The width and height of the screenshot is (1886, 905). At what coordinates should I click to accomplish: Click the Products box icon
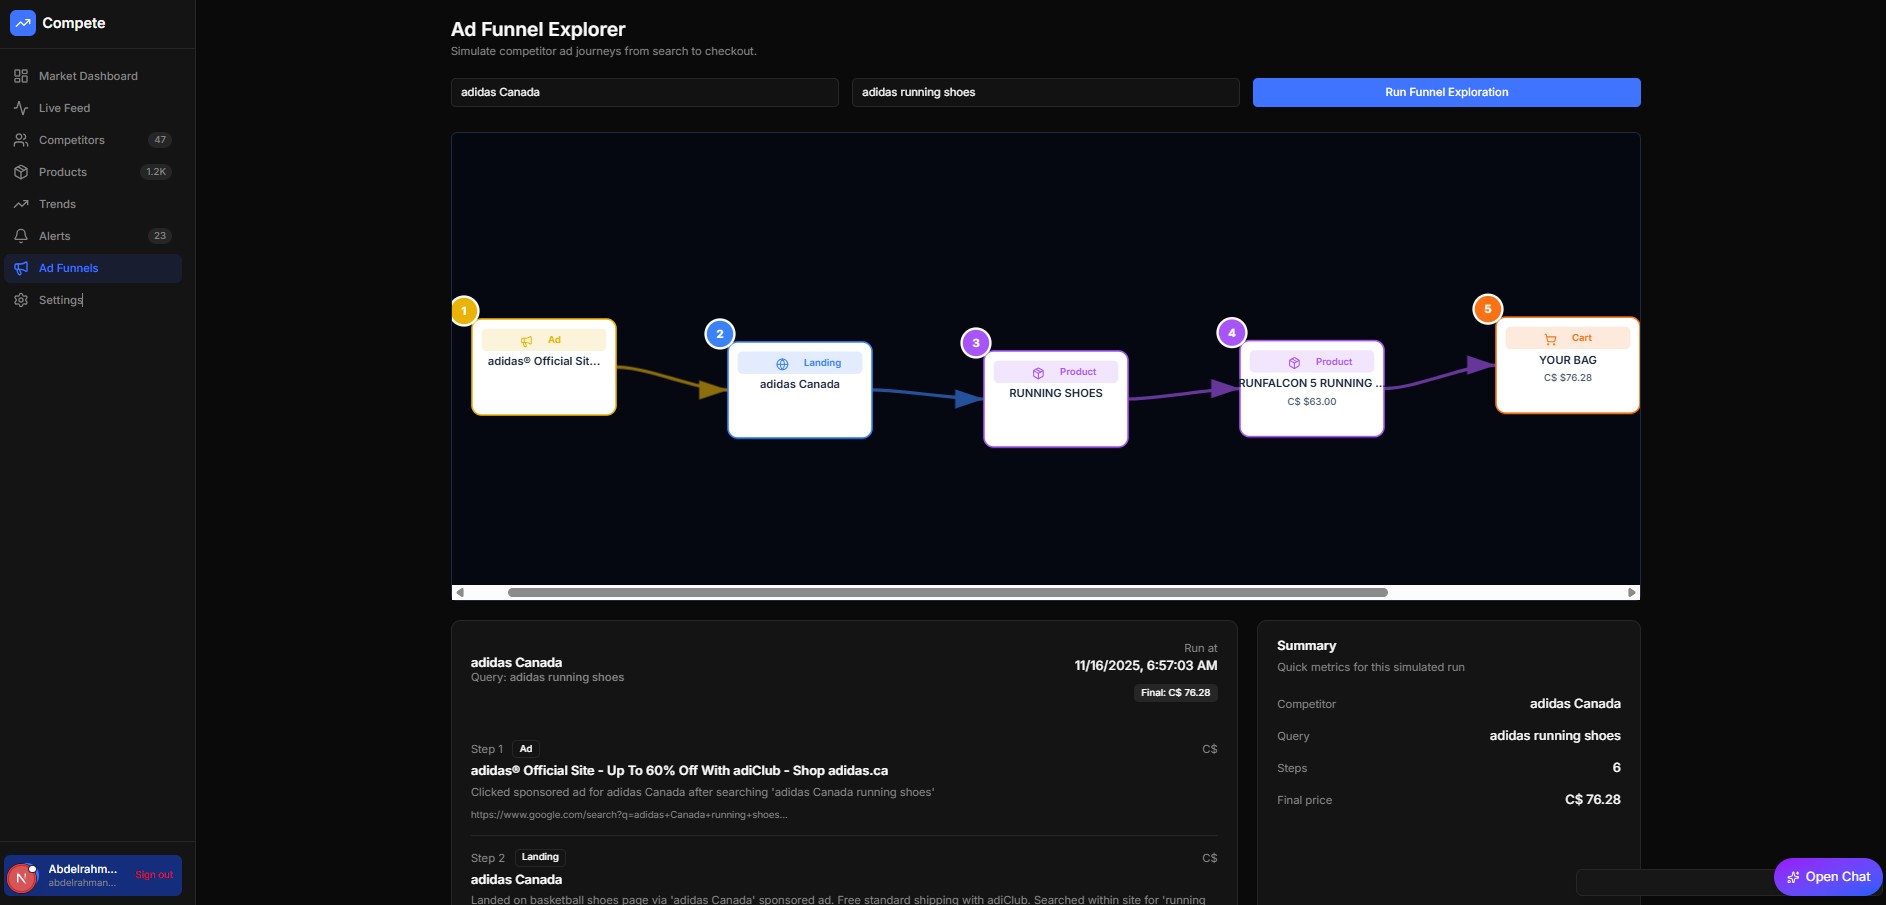21,172
